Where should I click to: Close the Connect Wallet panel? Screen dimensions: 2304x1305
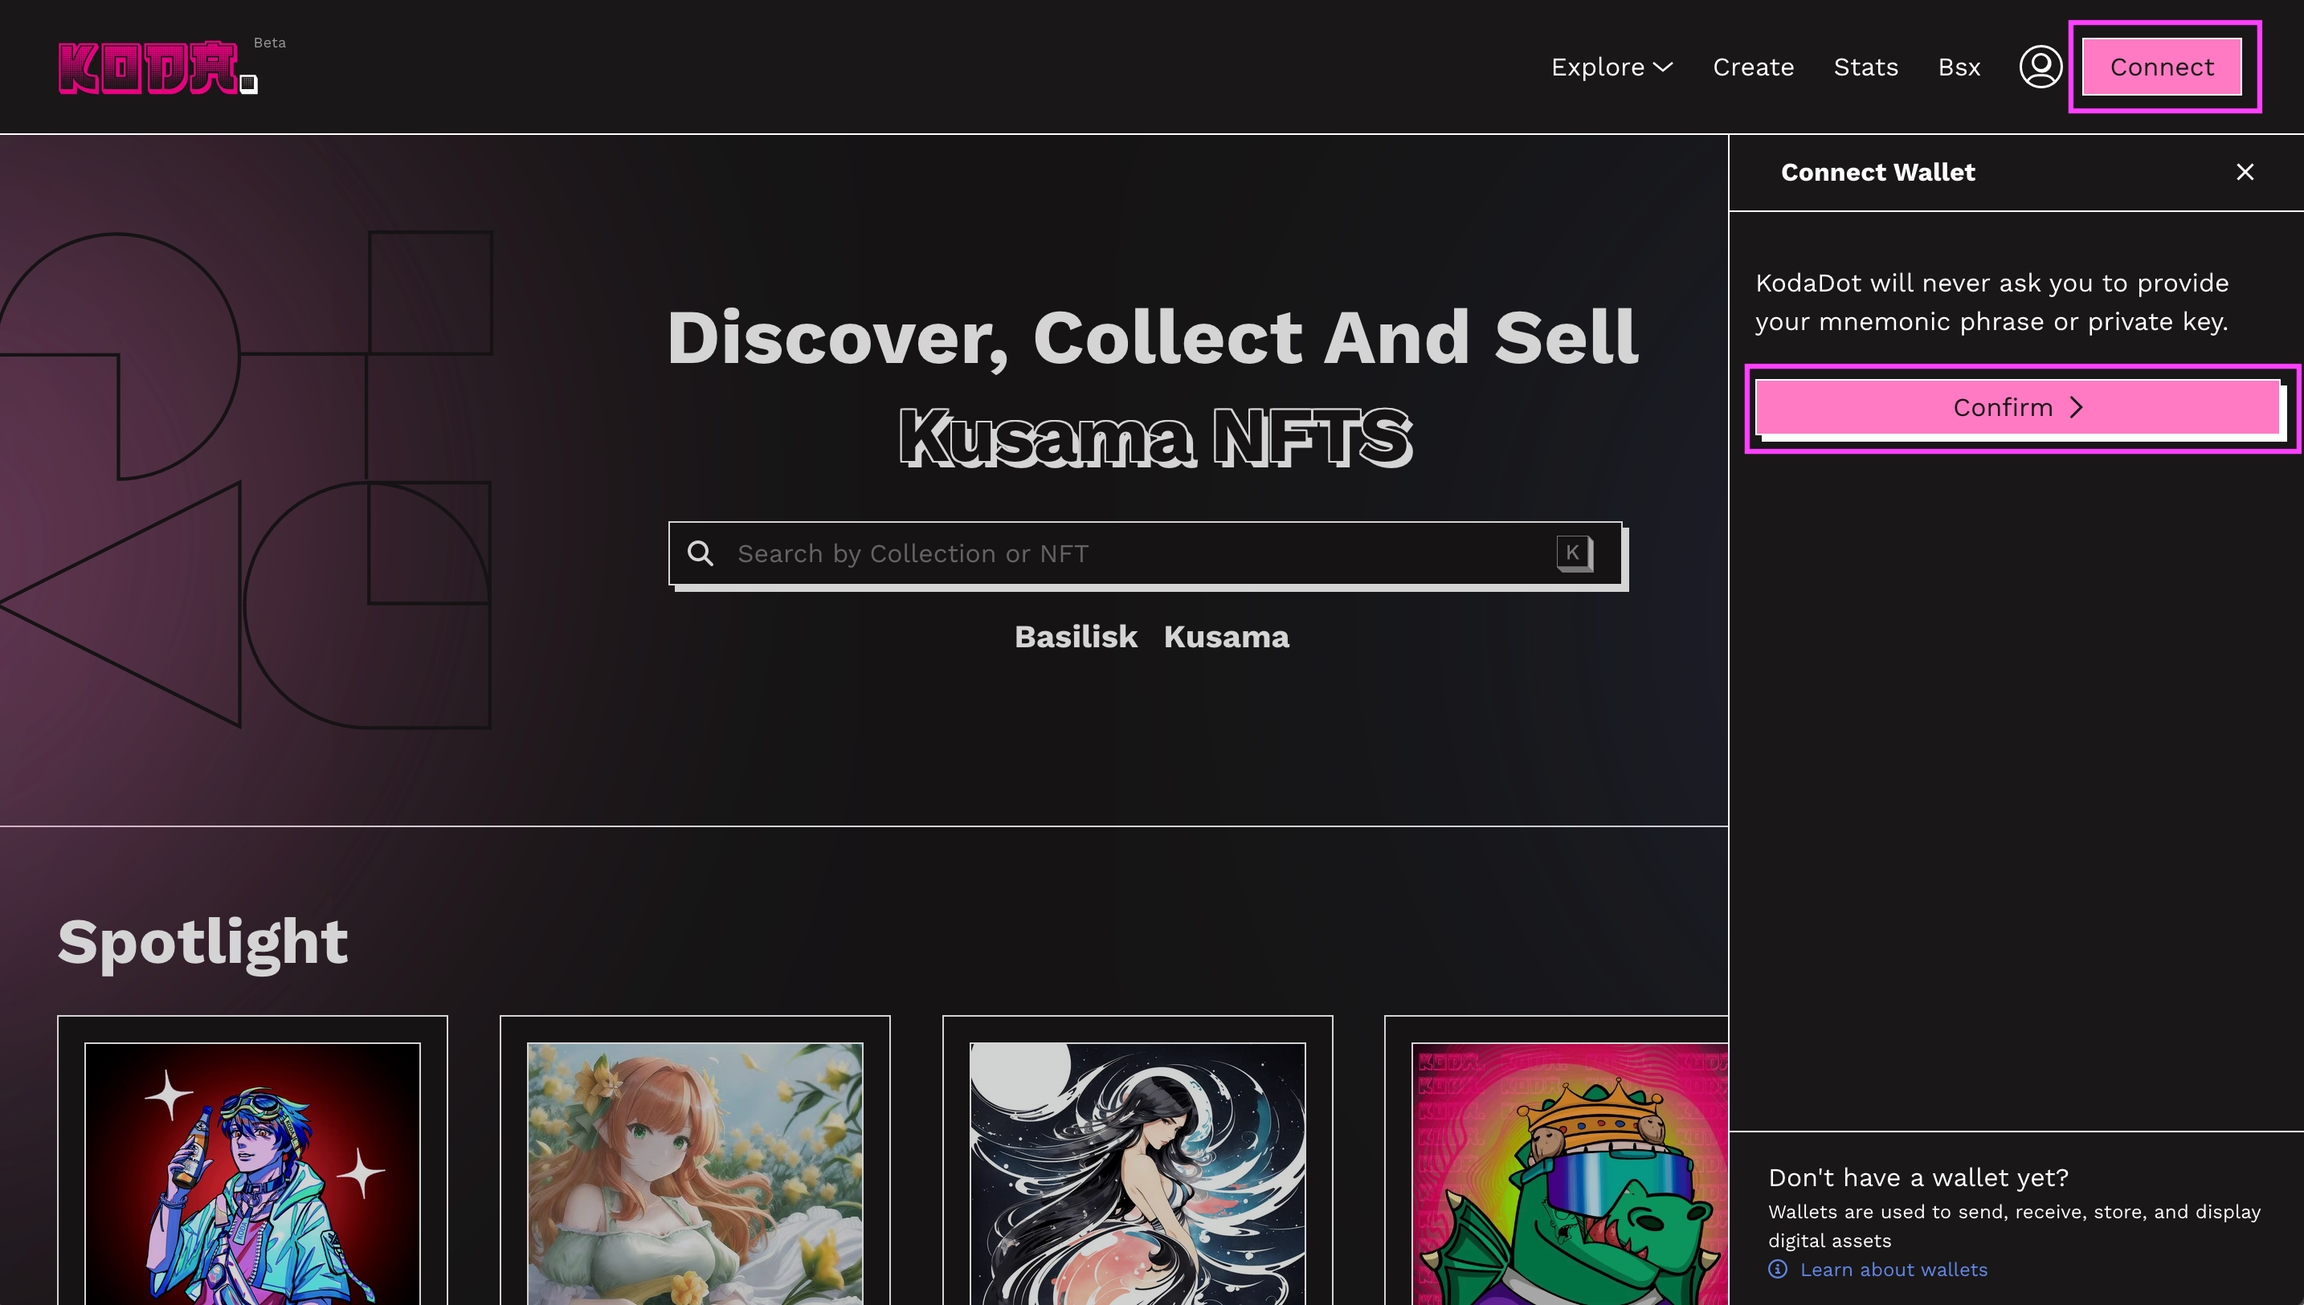pos(2245,172)
